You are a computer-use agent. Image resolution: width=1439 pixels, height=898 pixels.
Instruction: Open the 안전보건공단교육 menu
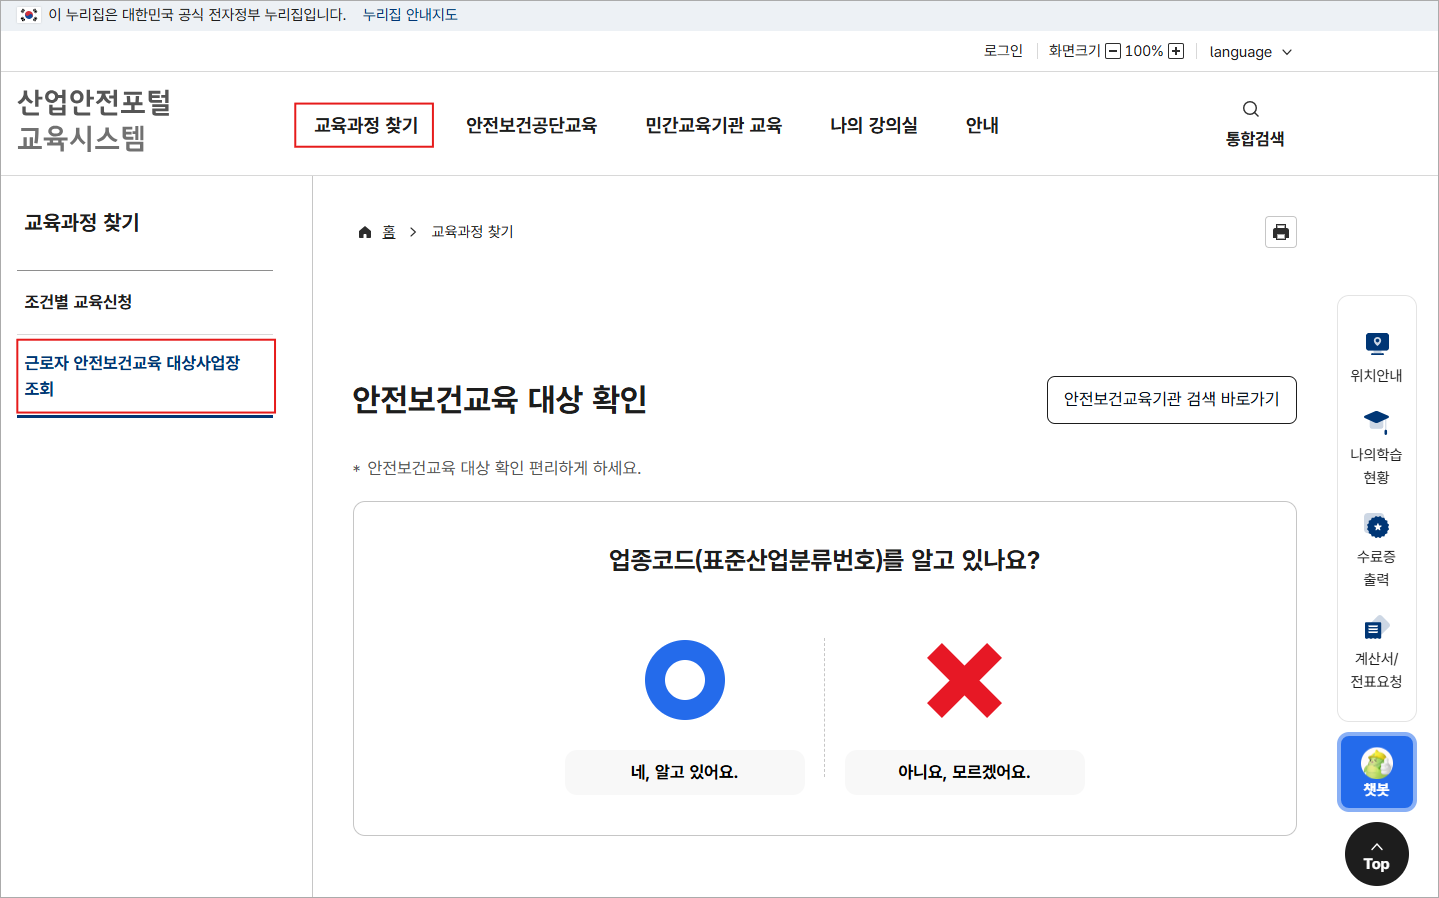531,125
